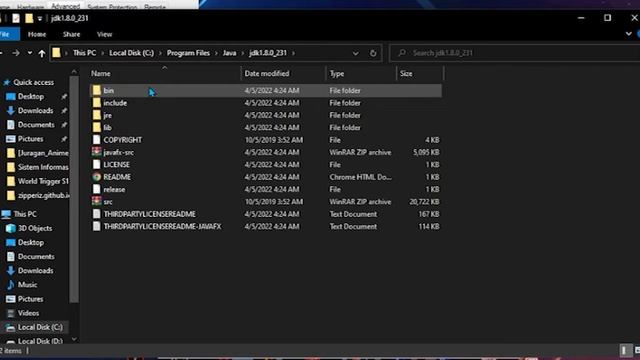Open Desktop under This PC
Screen dimensions: 640x360
(31, 242)
